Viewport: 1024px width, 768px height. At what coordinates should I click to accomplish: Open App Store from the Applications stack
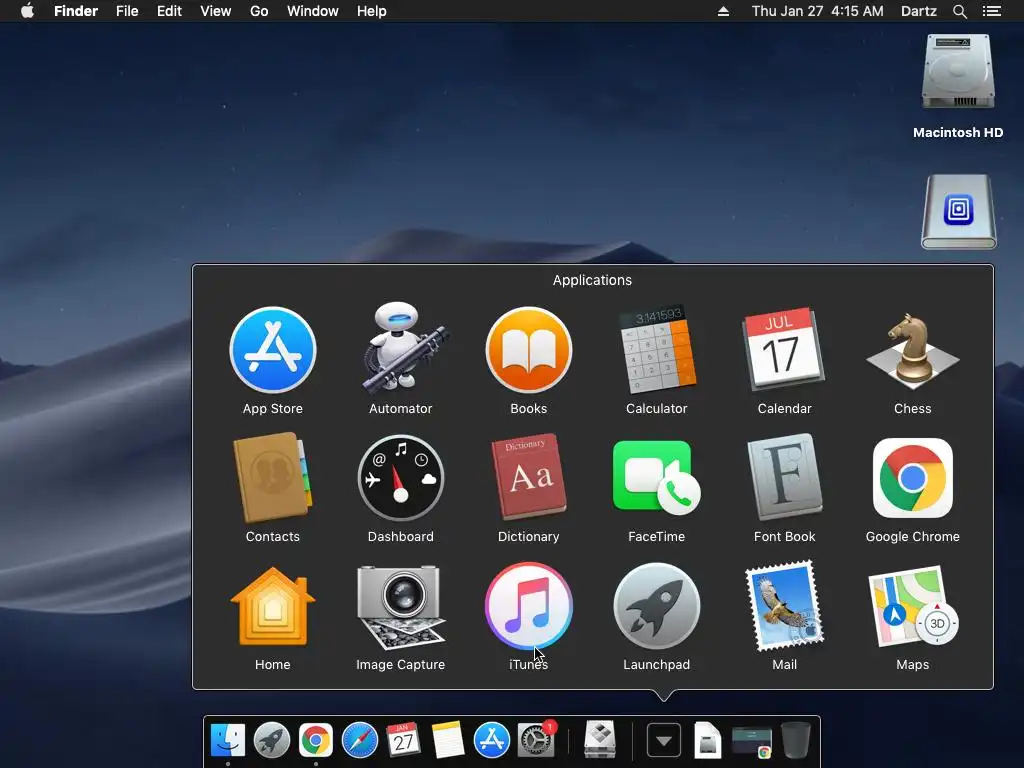pos(273,351)
